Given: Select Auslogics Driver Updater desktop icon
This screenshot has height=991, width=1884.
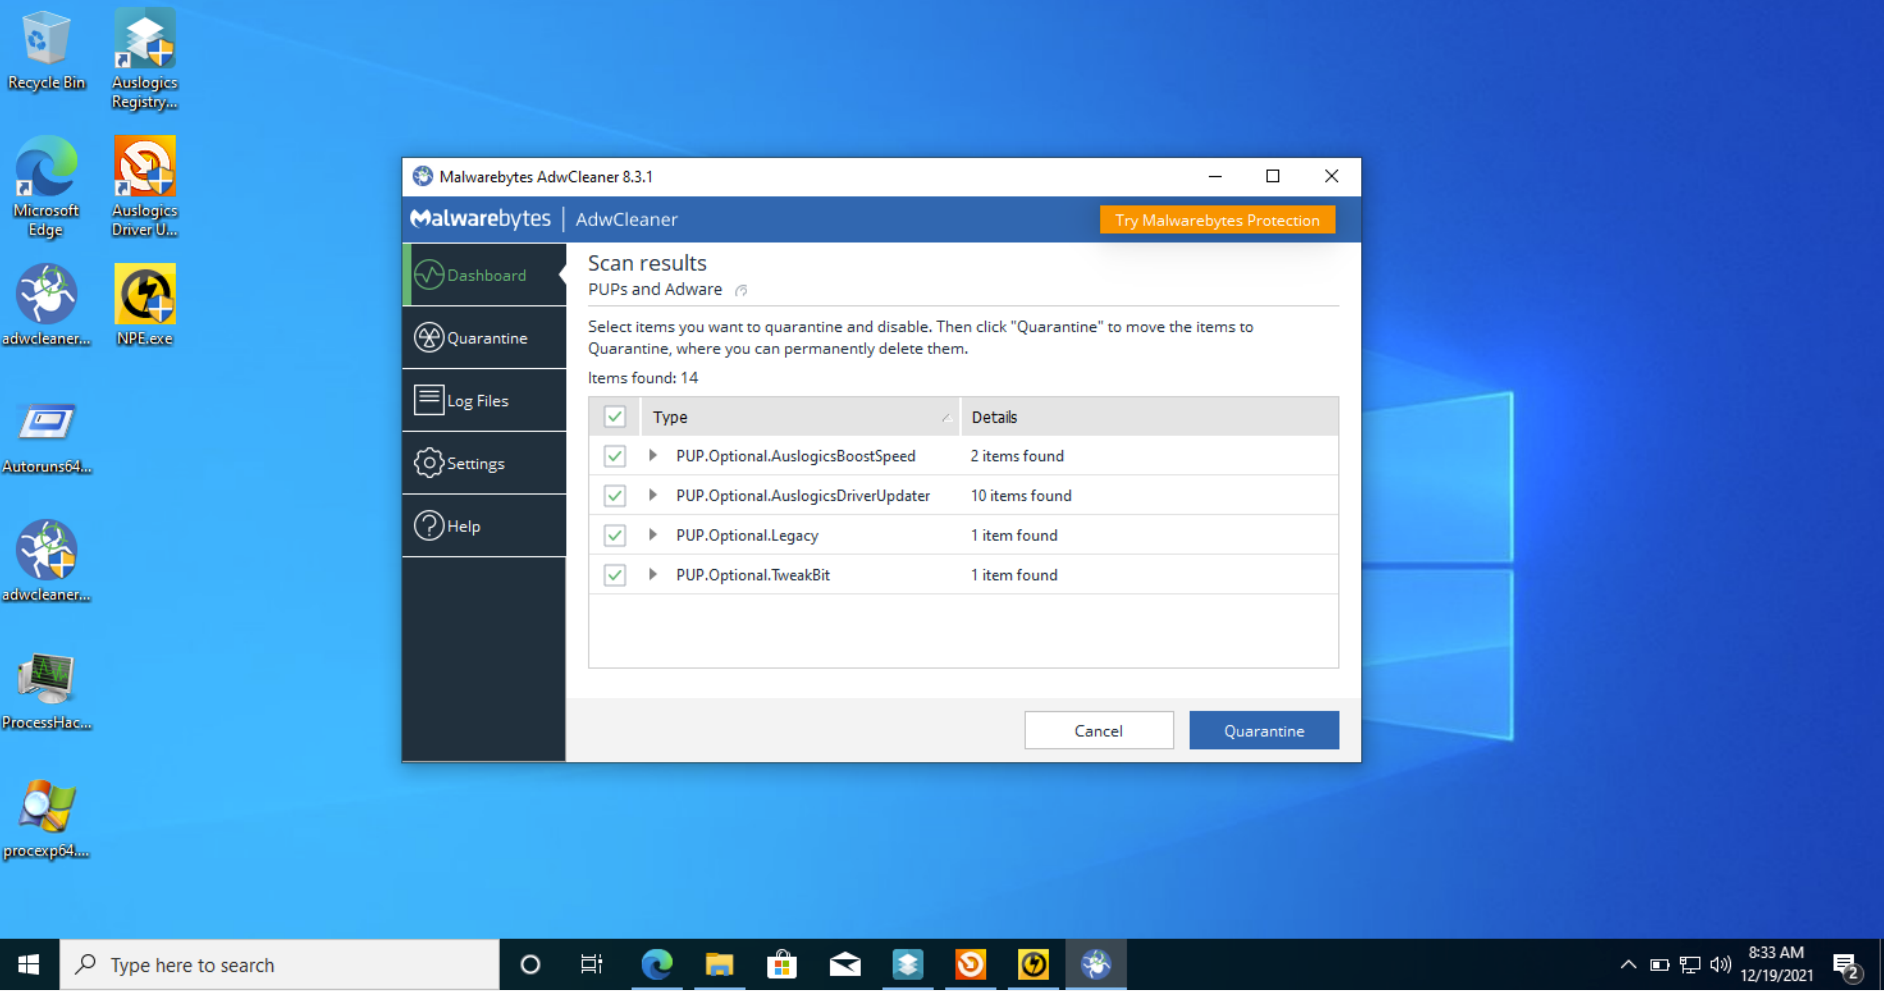Looking at the screenshot, I should click(x=145, y=187).
